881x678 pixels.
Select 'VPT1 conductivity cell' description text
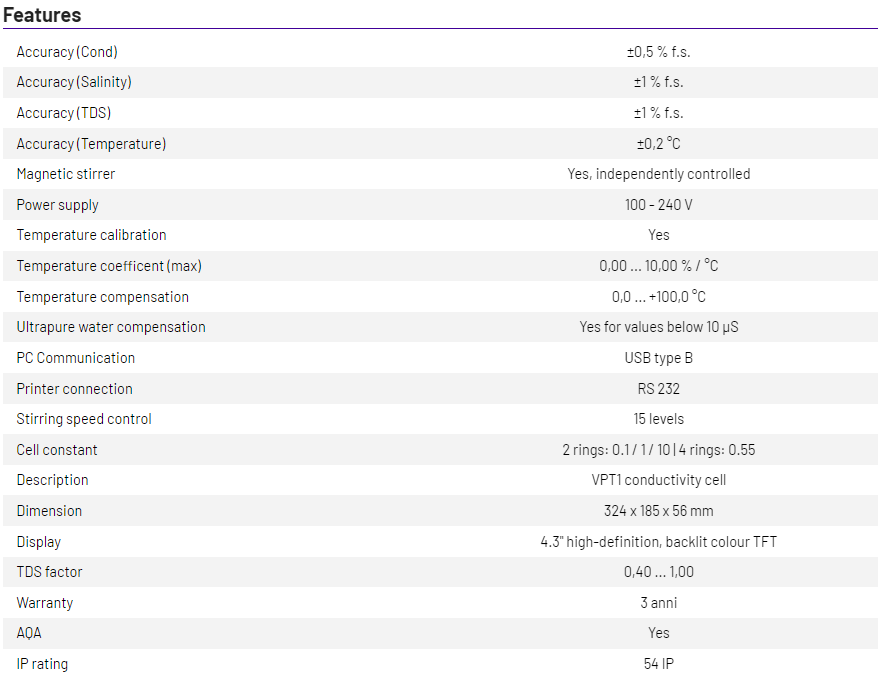click(x=658, y=480)
